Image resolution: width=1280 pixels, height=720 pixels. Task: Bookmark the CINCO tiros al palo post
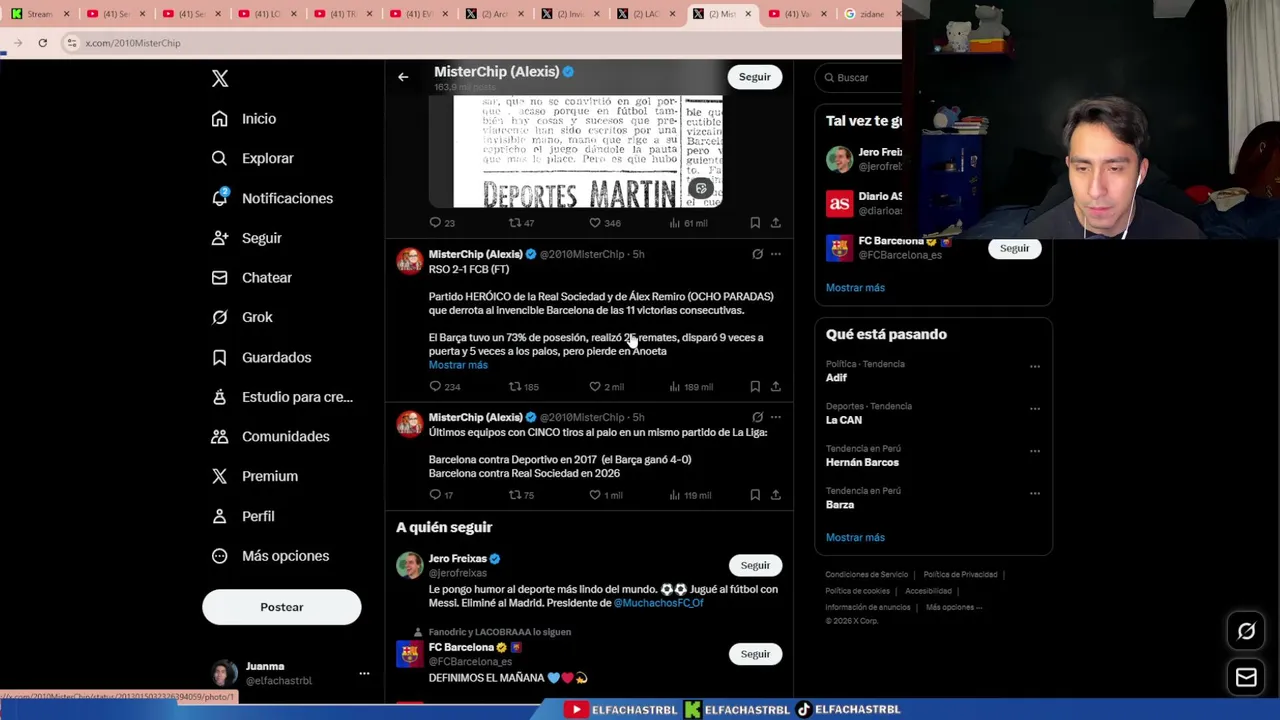755,495
